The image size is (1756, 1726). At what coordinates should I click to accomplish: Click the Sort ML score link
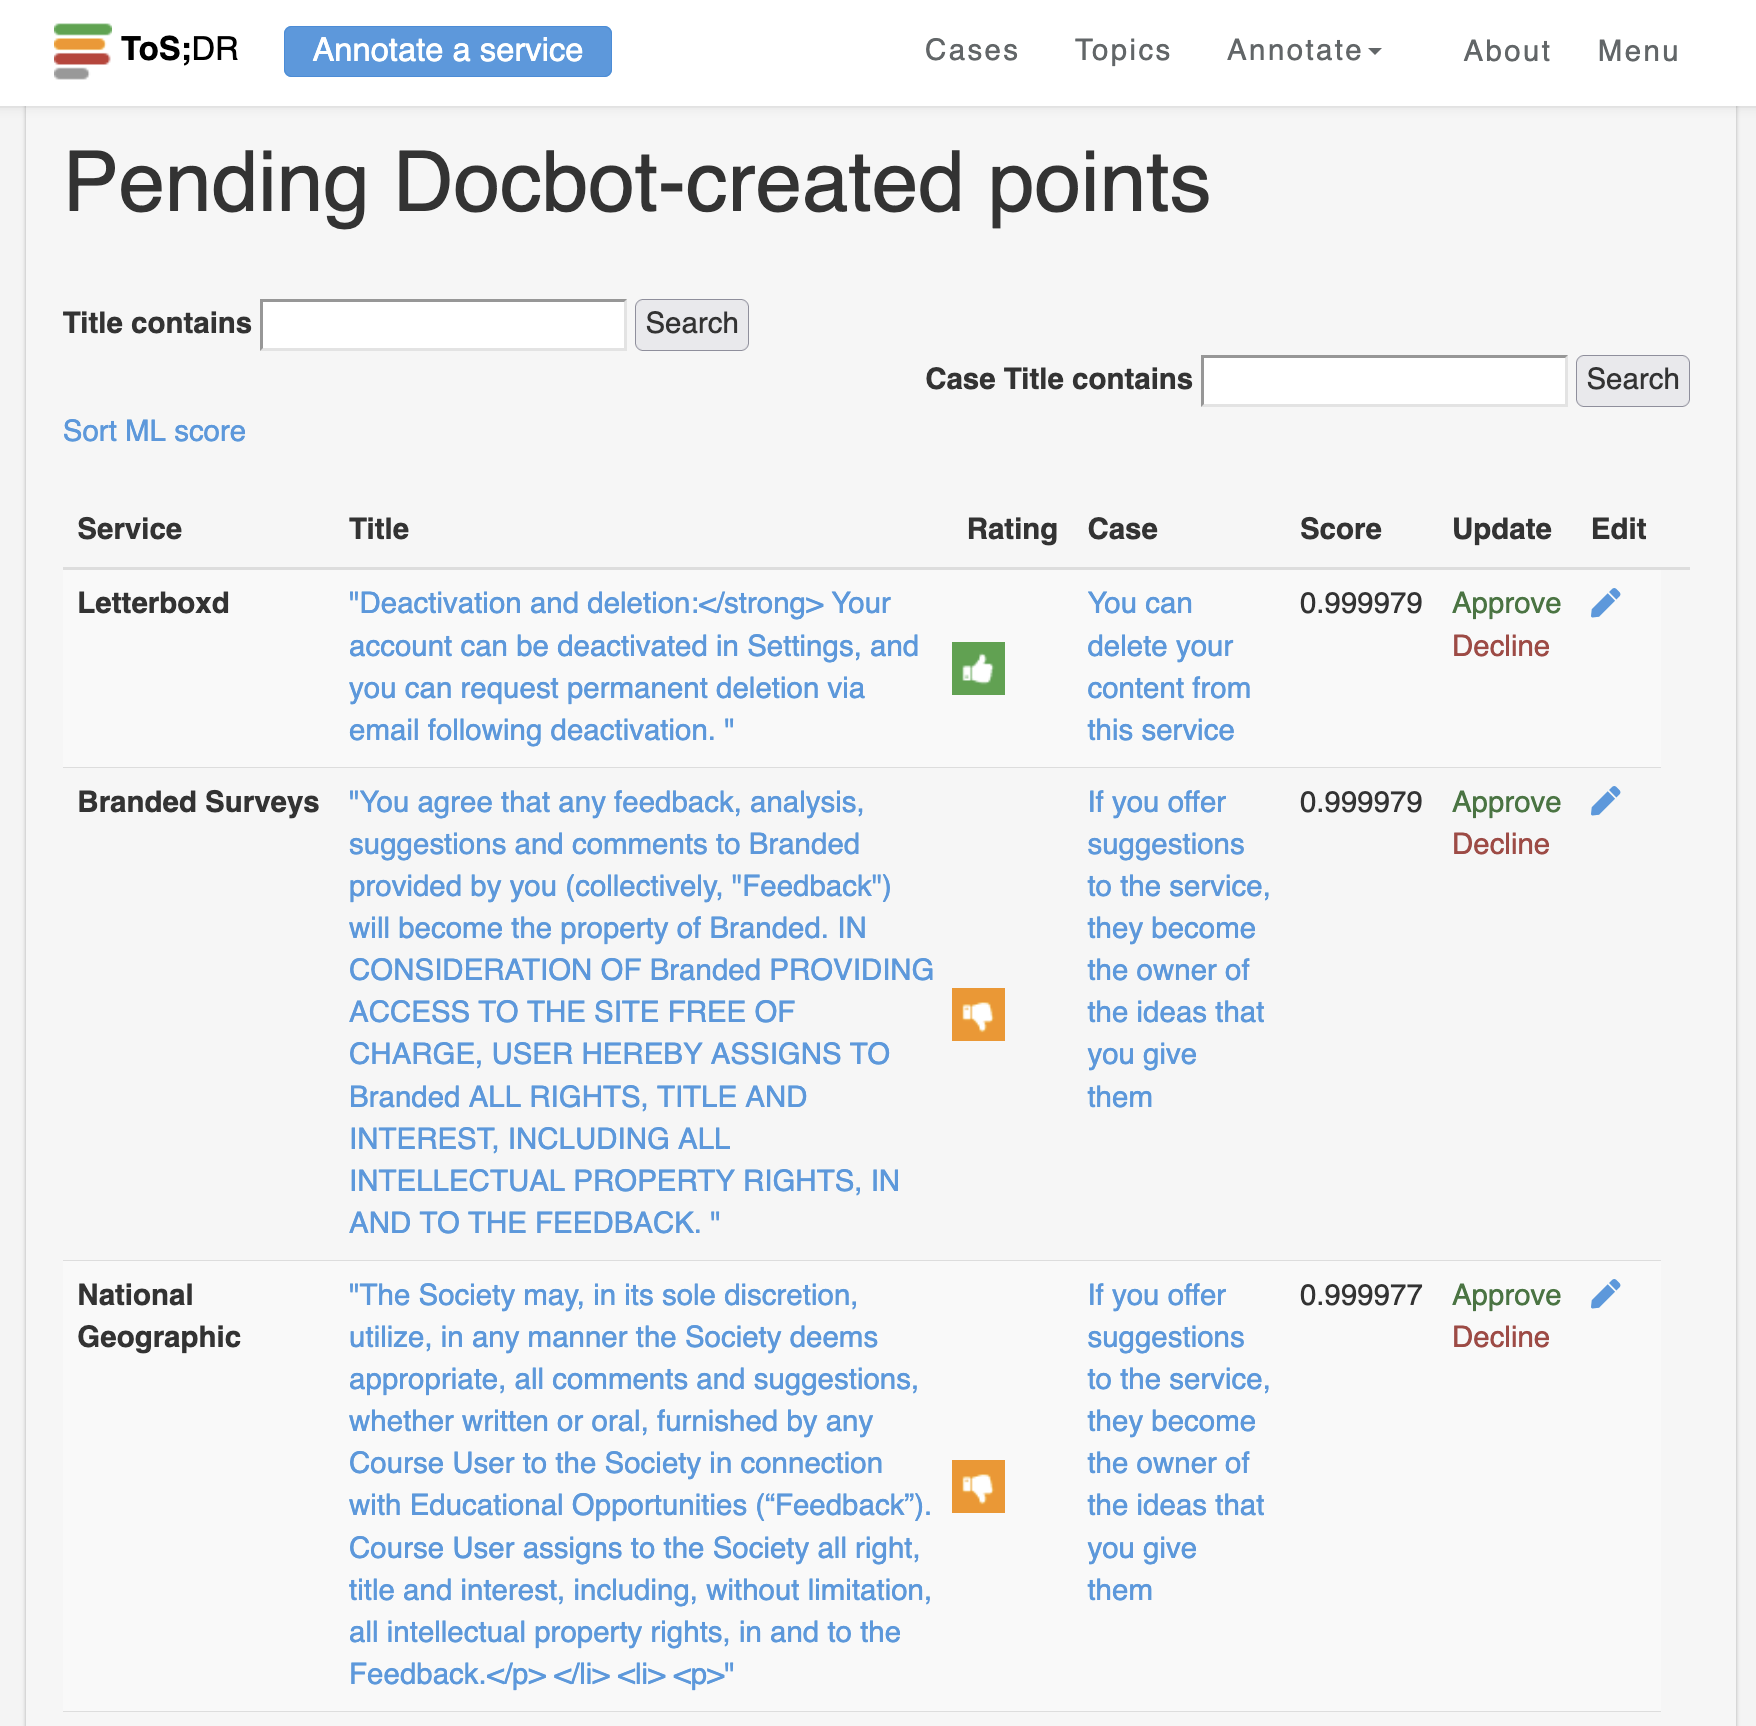click(x=154, y=431)
